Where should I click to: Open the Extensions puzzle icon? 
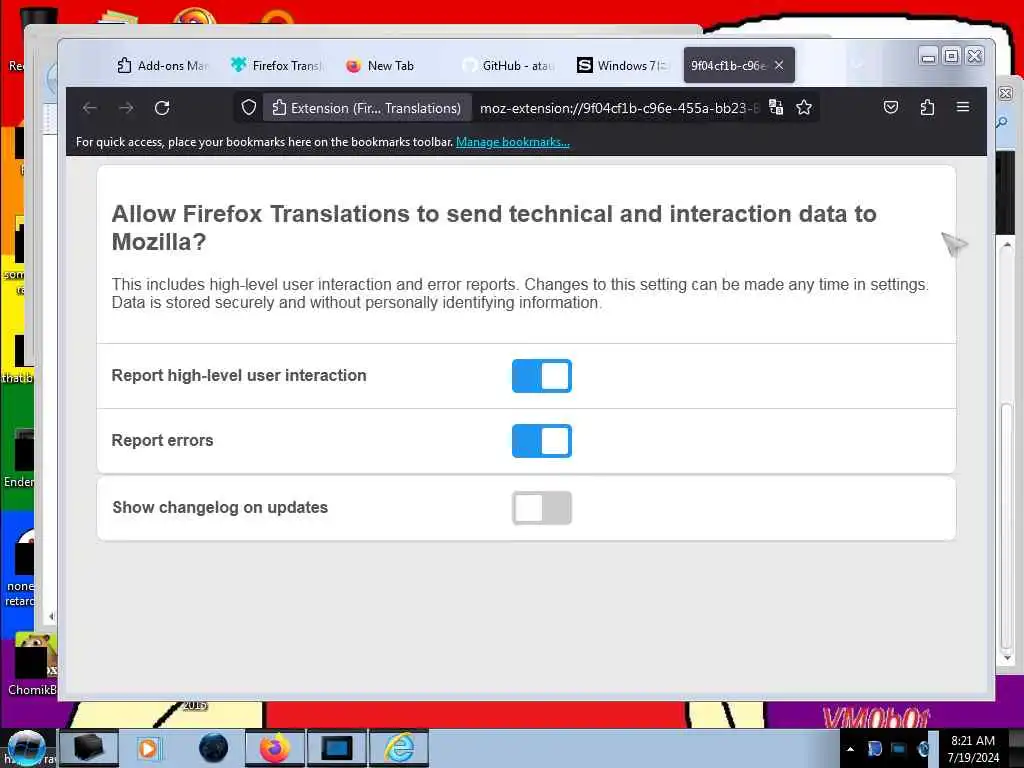tap(927, 108)
